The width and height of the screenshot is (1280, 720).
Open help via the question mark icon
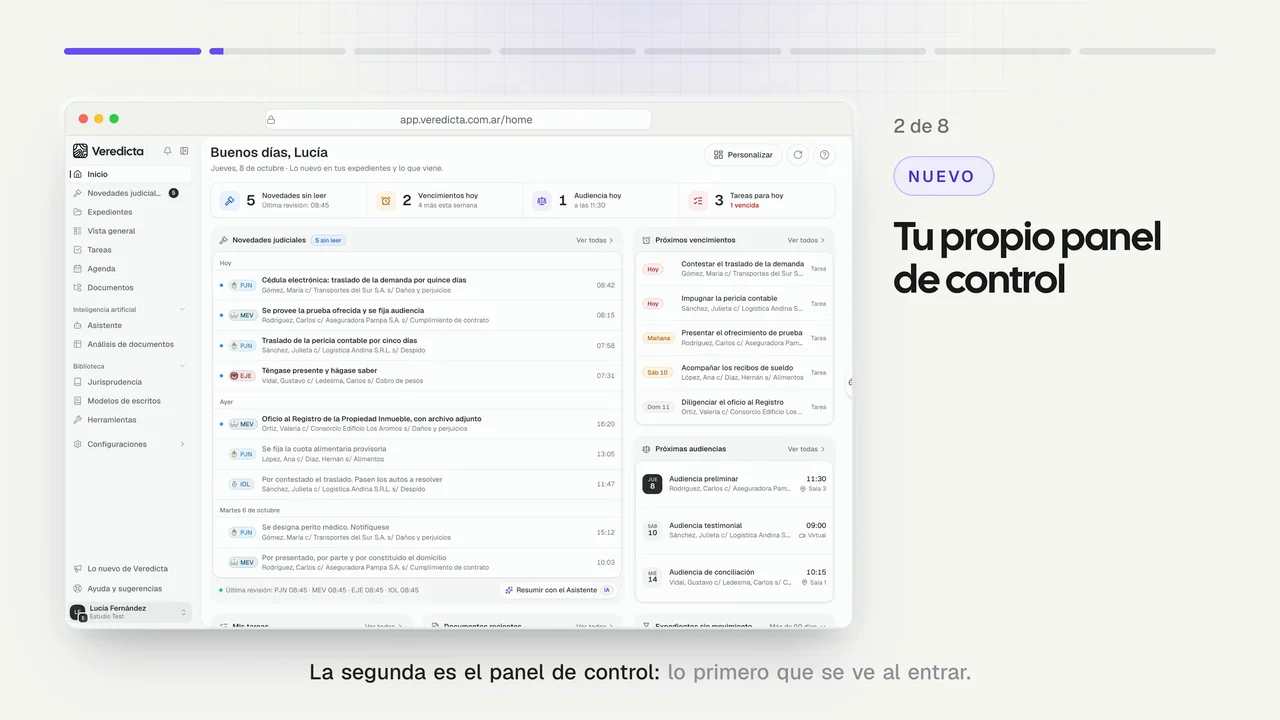824,155
